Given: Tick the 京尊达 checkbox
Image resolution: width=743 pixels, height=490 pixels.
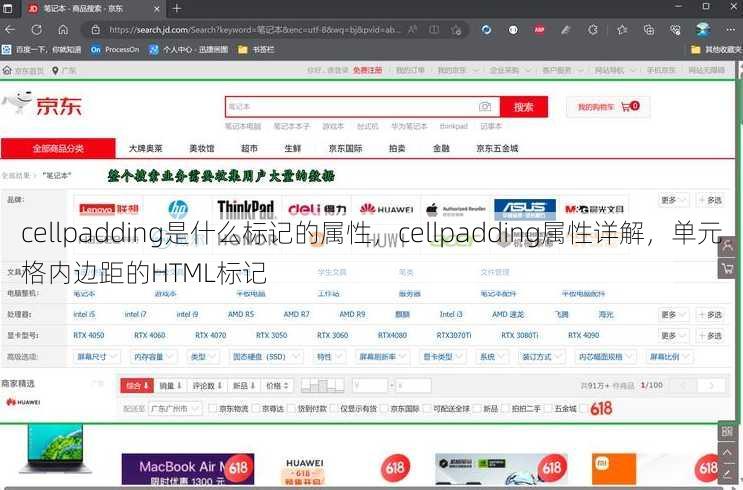Looking at the screenshot, I should coord(256,408).
